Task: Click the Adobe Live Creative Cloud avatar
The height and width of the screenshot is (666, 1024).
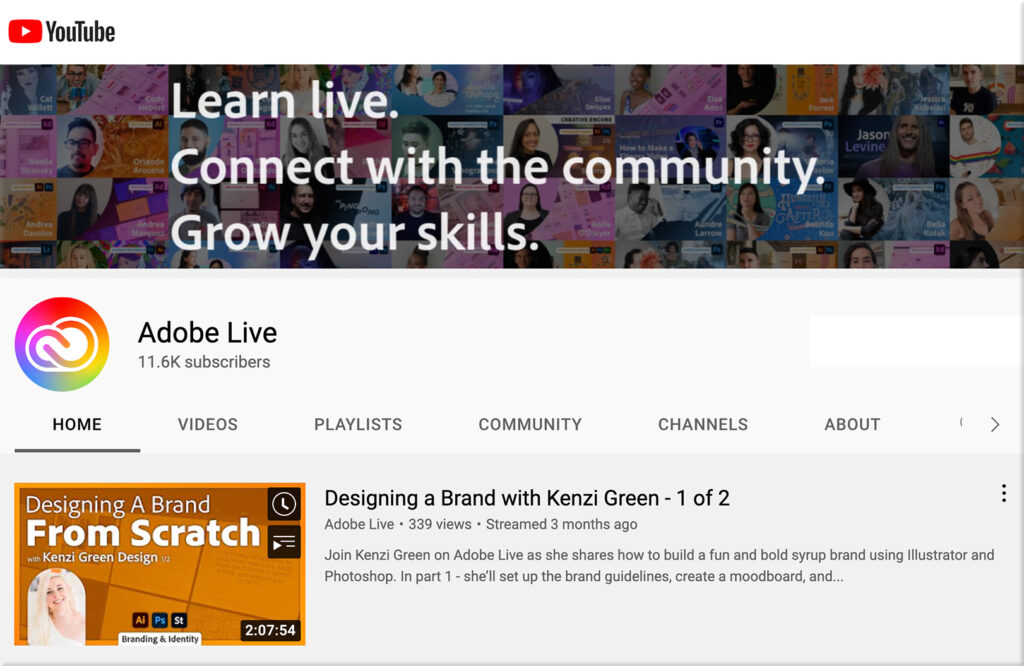Action: click(62, 344)
